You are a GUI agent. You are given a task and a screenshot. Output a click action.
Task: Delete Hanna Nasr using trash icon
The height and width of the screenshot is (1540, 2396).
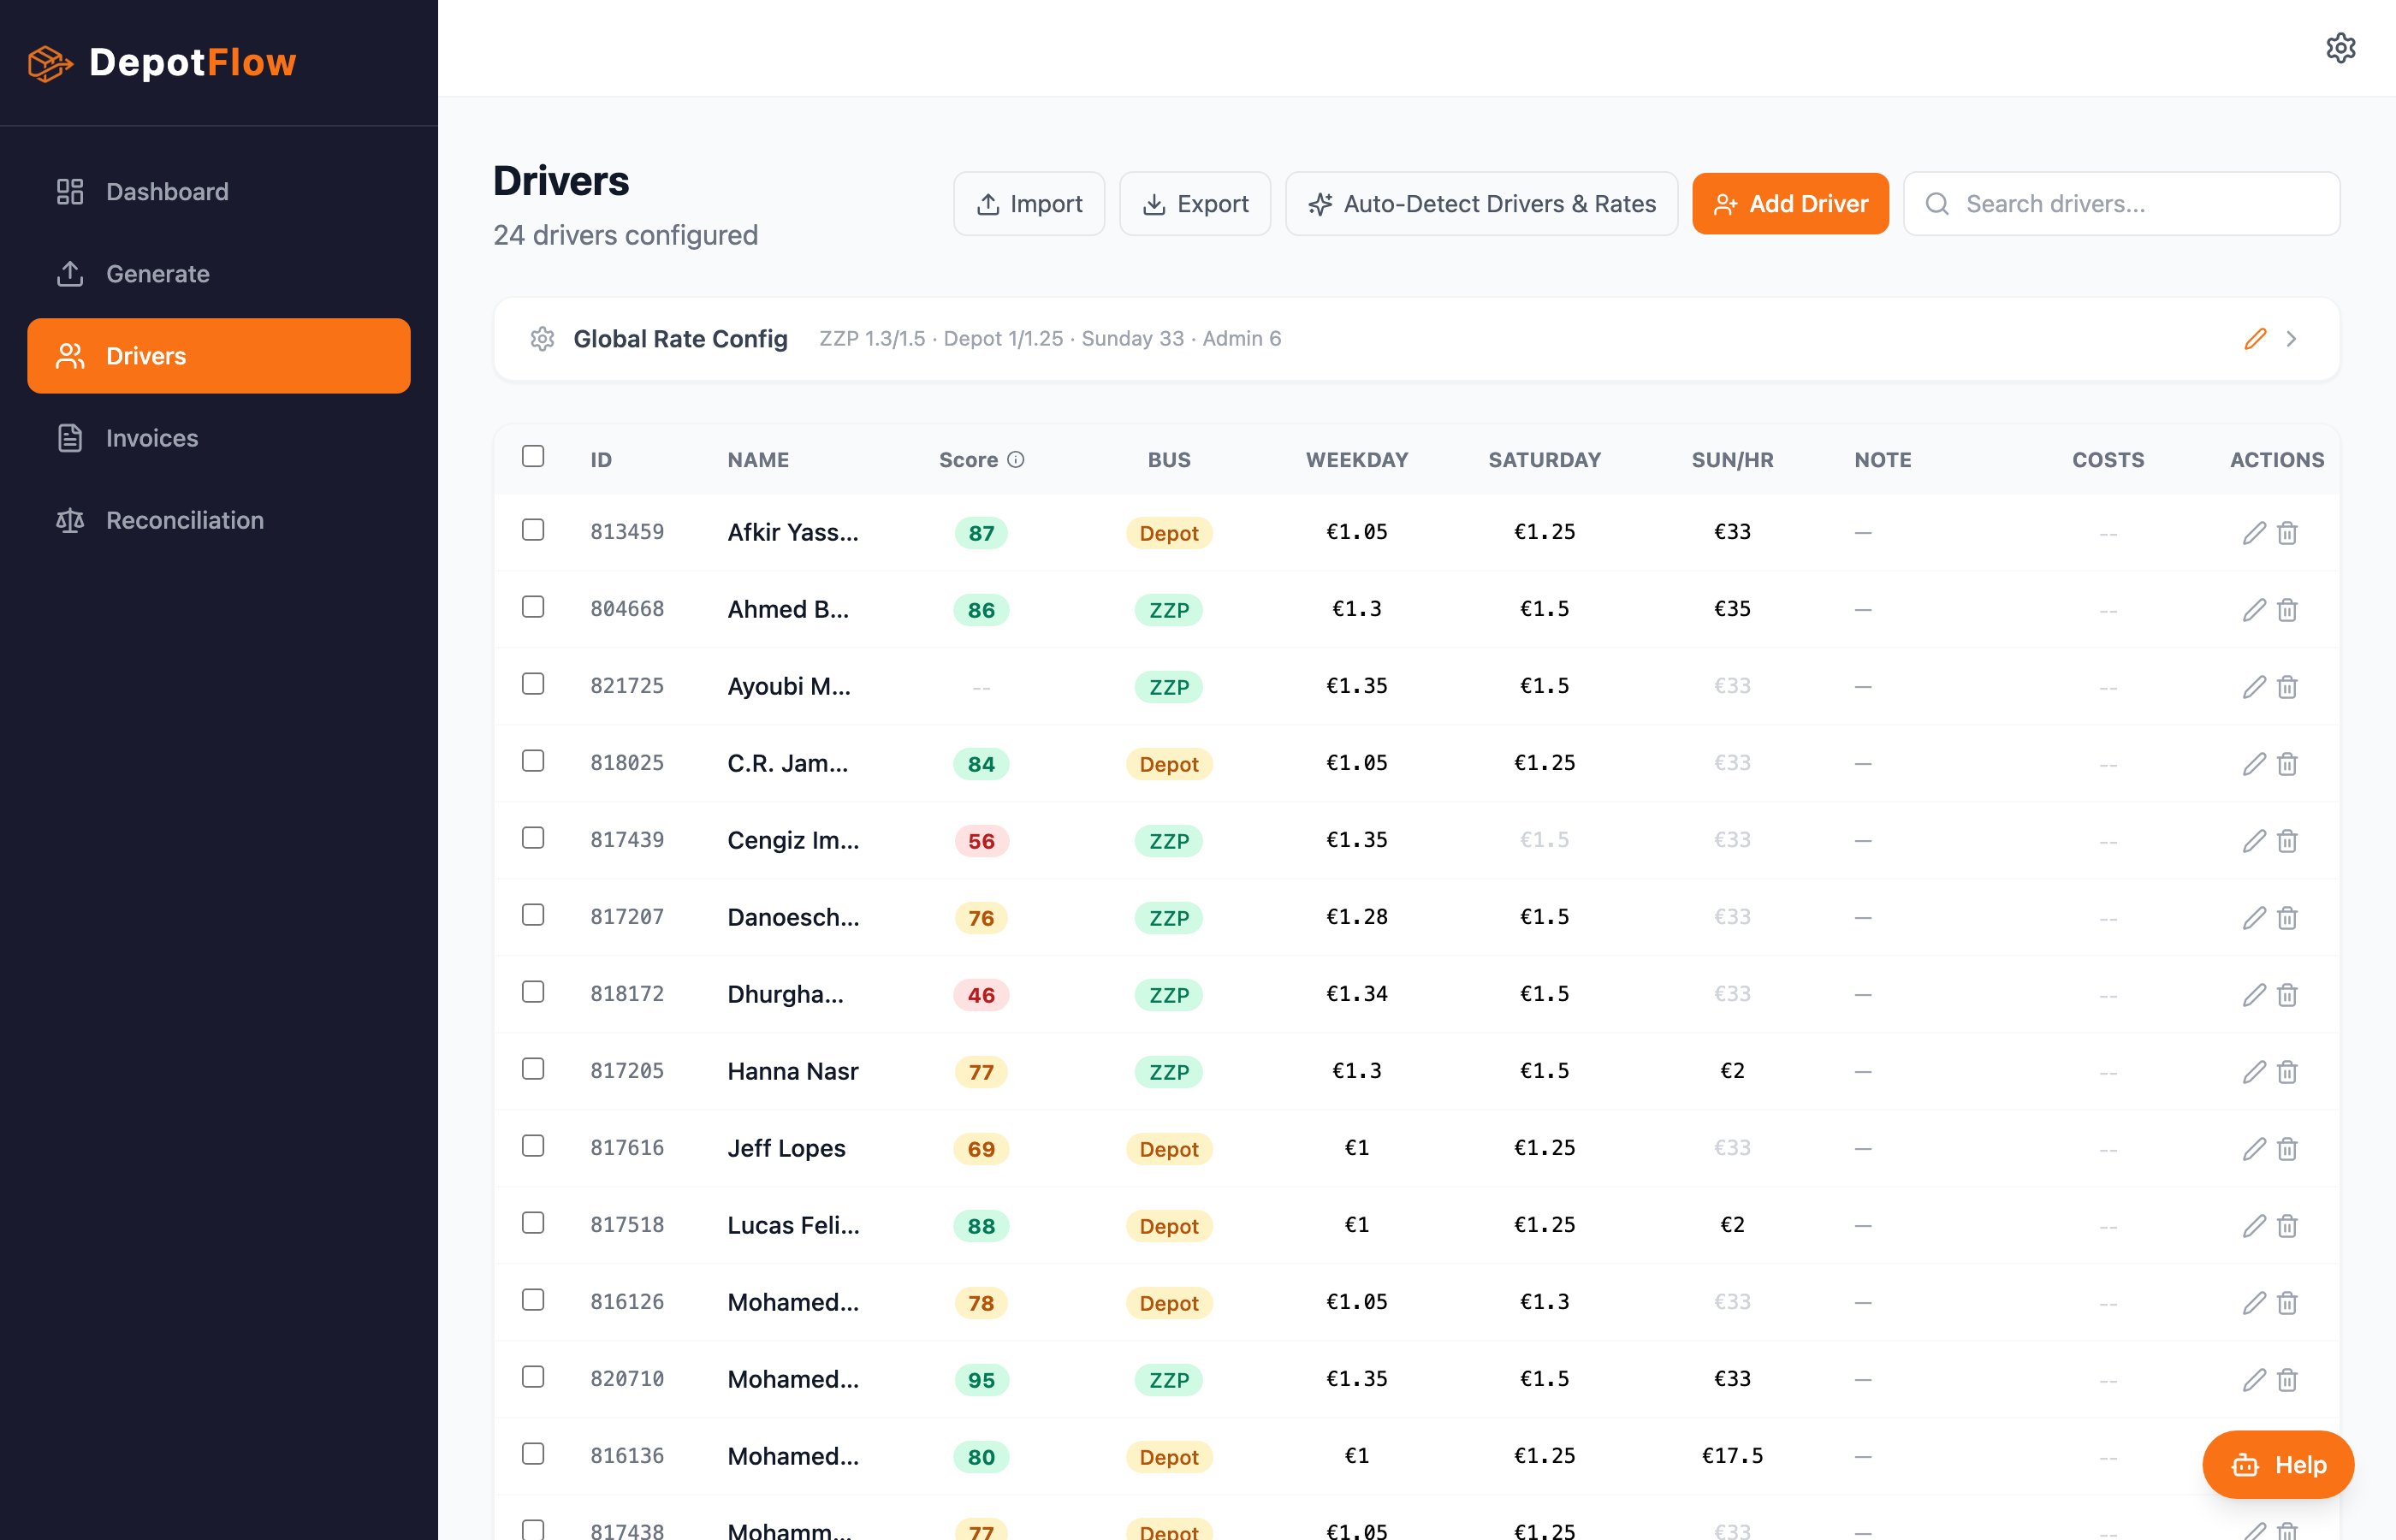coord(2287,1072)
